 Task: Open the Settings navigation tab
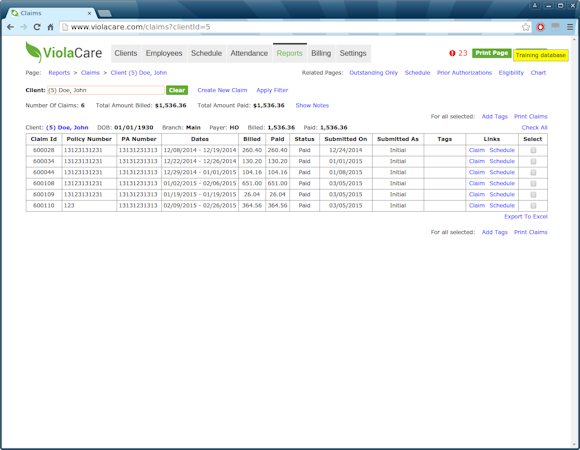[353, 53]
